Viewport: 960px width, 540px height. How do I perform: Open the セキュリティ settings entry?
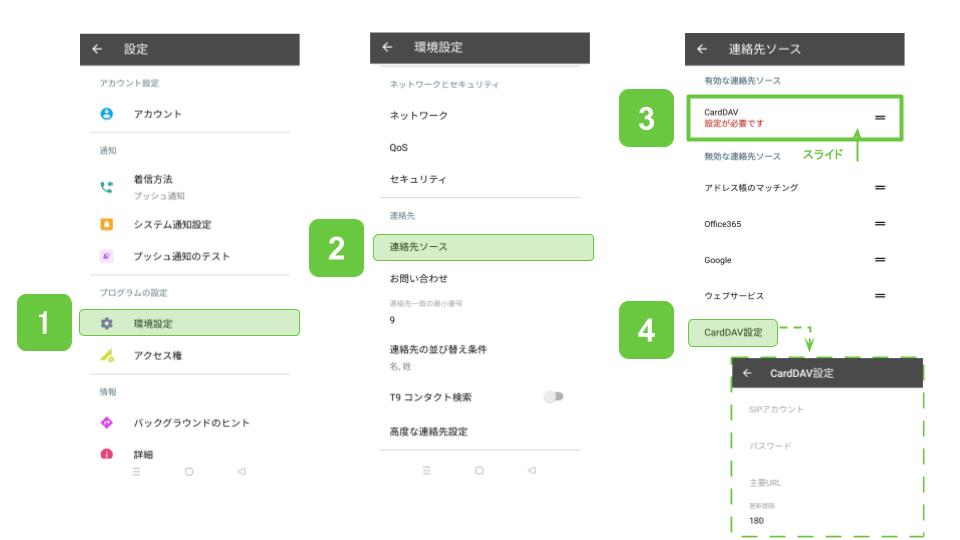[x=418, y=180]
